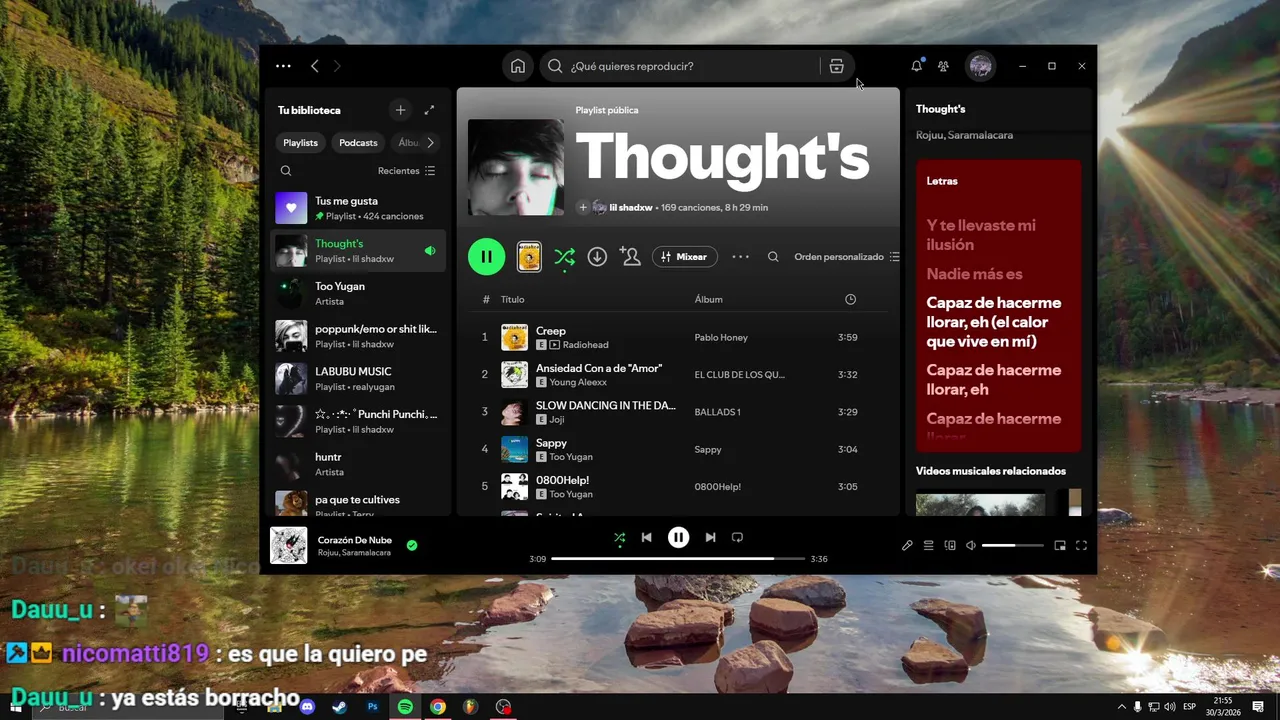The height and width of the screenshot is (720, 1280).
Task: Sort tracks by the Título column header
Action: [x=512, y=300]
